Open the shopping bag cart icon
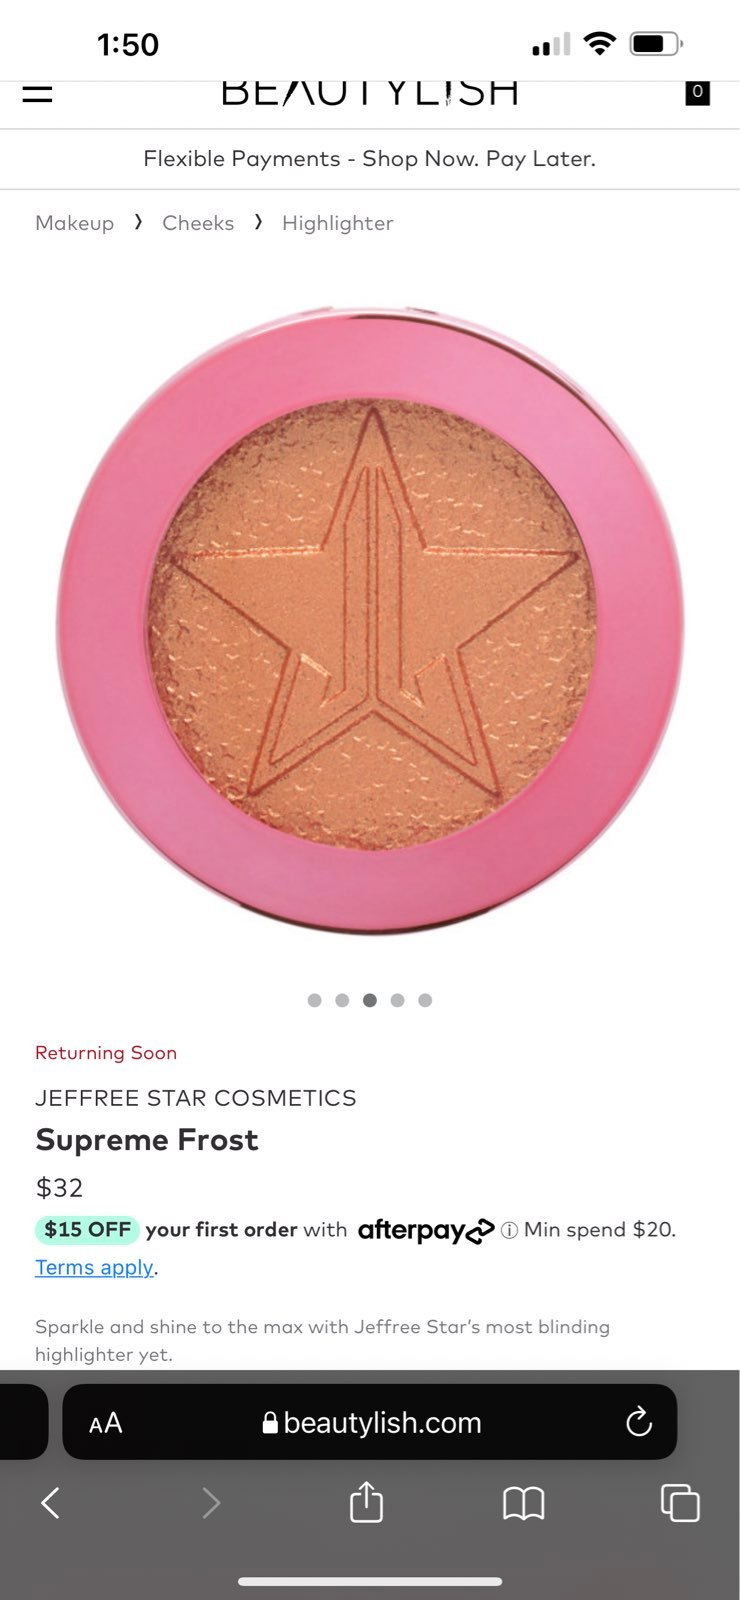Image resolution: width=740 pixels, height=1600 pixels. pyautogui.click(x=697, y=92)
